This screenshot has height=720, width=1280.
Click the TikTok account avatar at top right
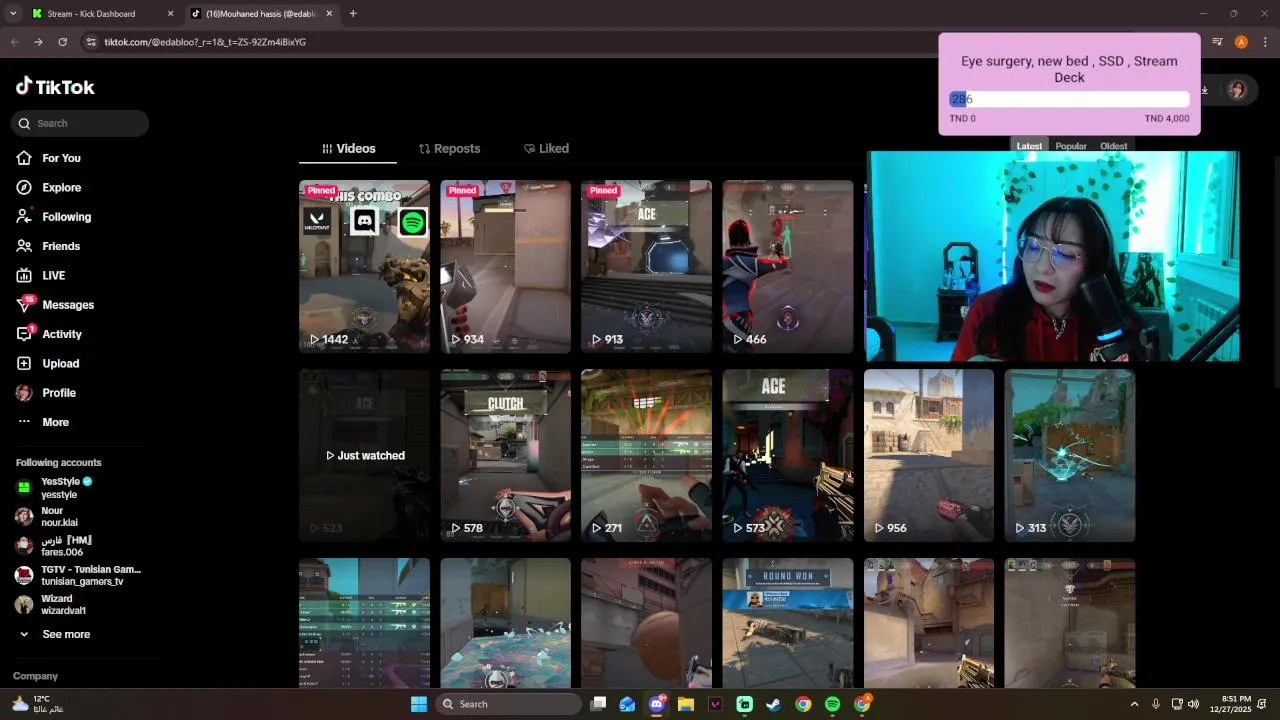[x=1237, y=90]
